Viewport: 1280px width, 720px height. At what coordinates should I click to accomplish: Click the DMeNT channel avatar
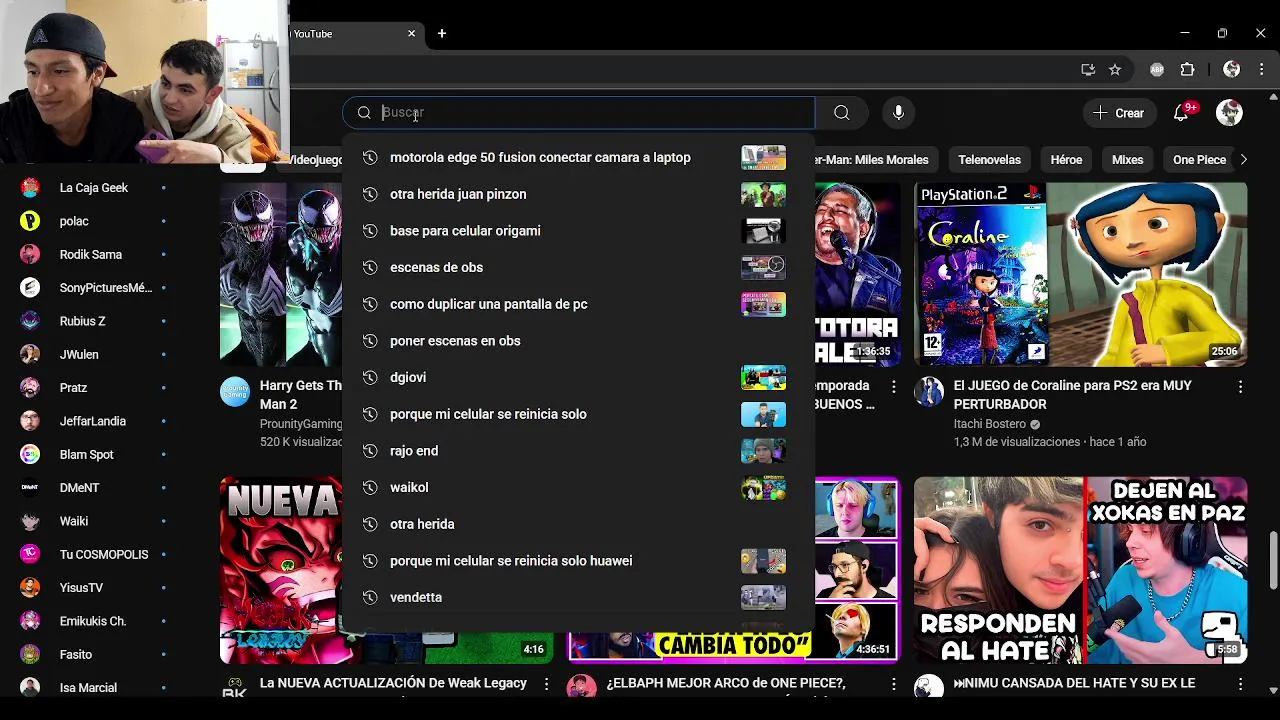[30, 488]
